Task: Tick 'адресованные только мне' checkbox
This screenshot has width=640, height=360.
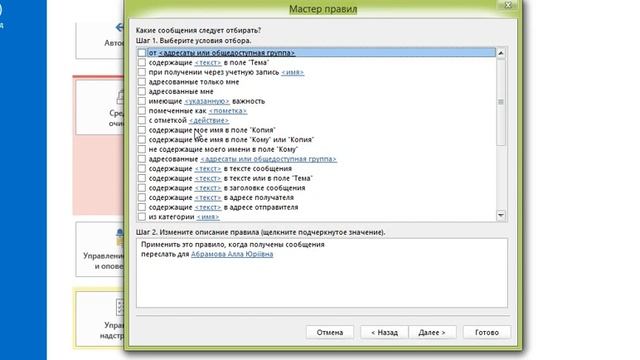Action: (x=142, y=82)
